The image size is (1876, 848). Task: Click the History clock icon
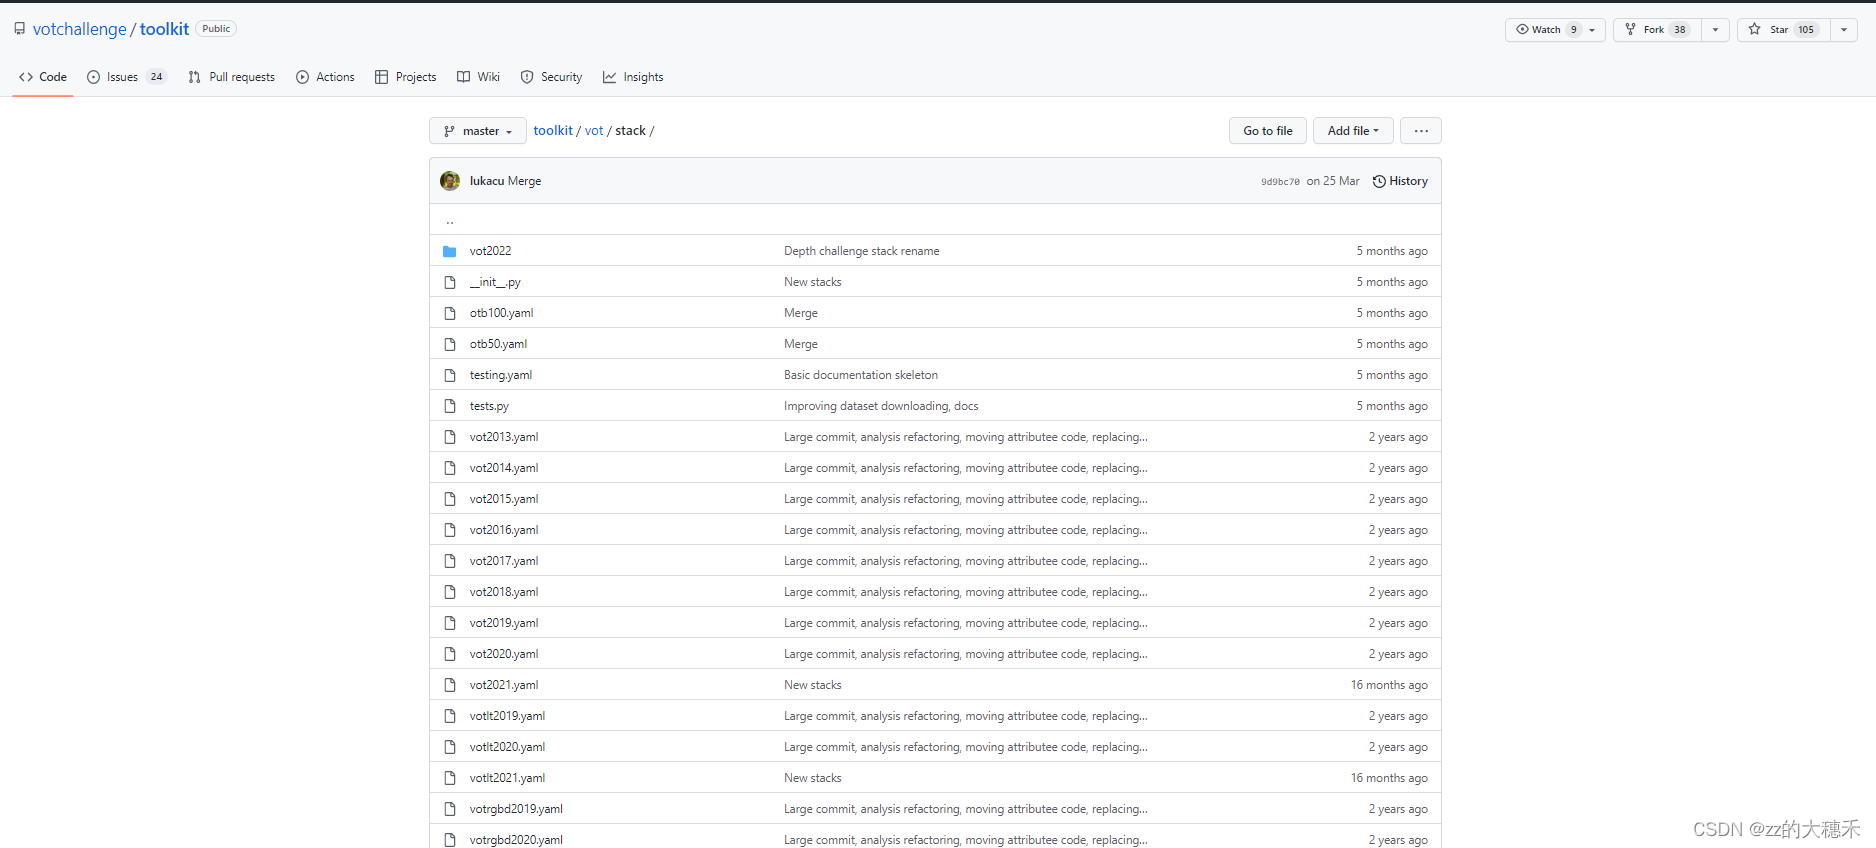[x=1379, y=181]
